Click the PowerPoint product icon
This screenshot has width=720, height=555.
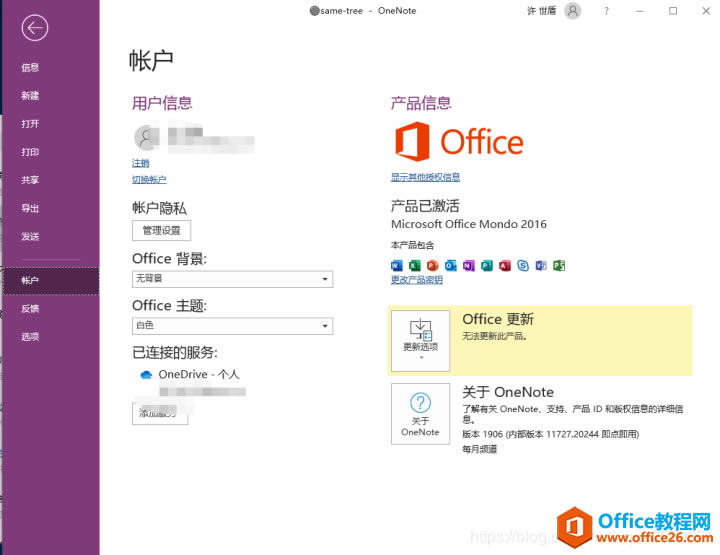(x=433, y=265)
